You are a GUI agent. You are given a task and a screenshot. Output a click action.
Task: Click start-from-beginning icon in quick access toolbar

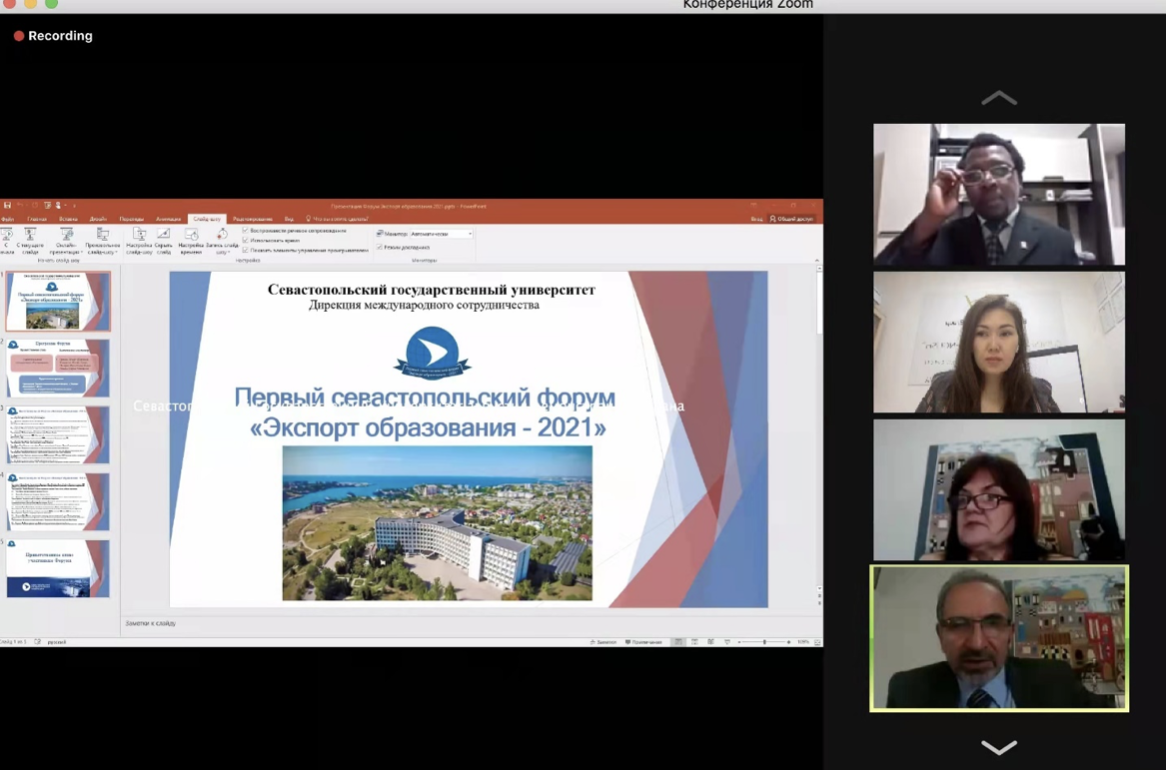coord(47,205)
